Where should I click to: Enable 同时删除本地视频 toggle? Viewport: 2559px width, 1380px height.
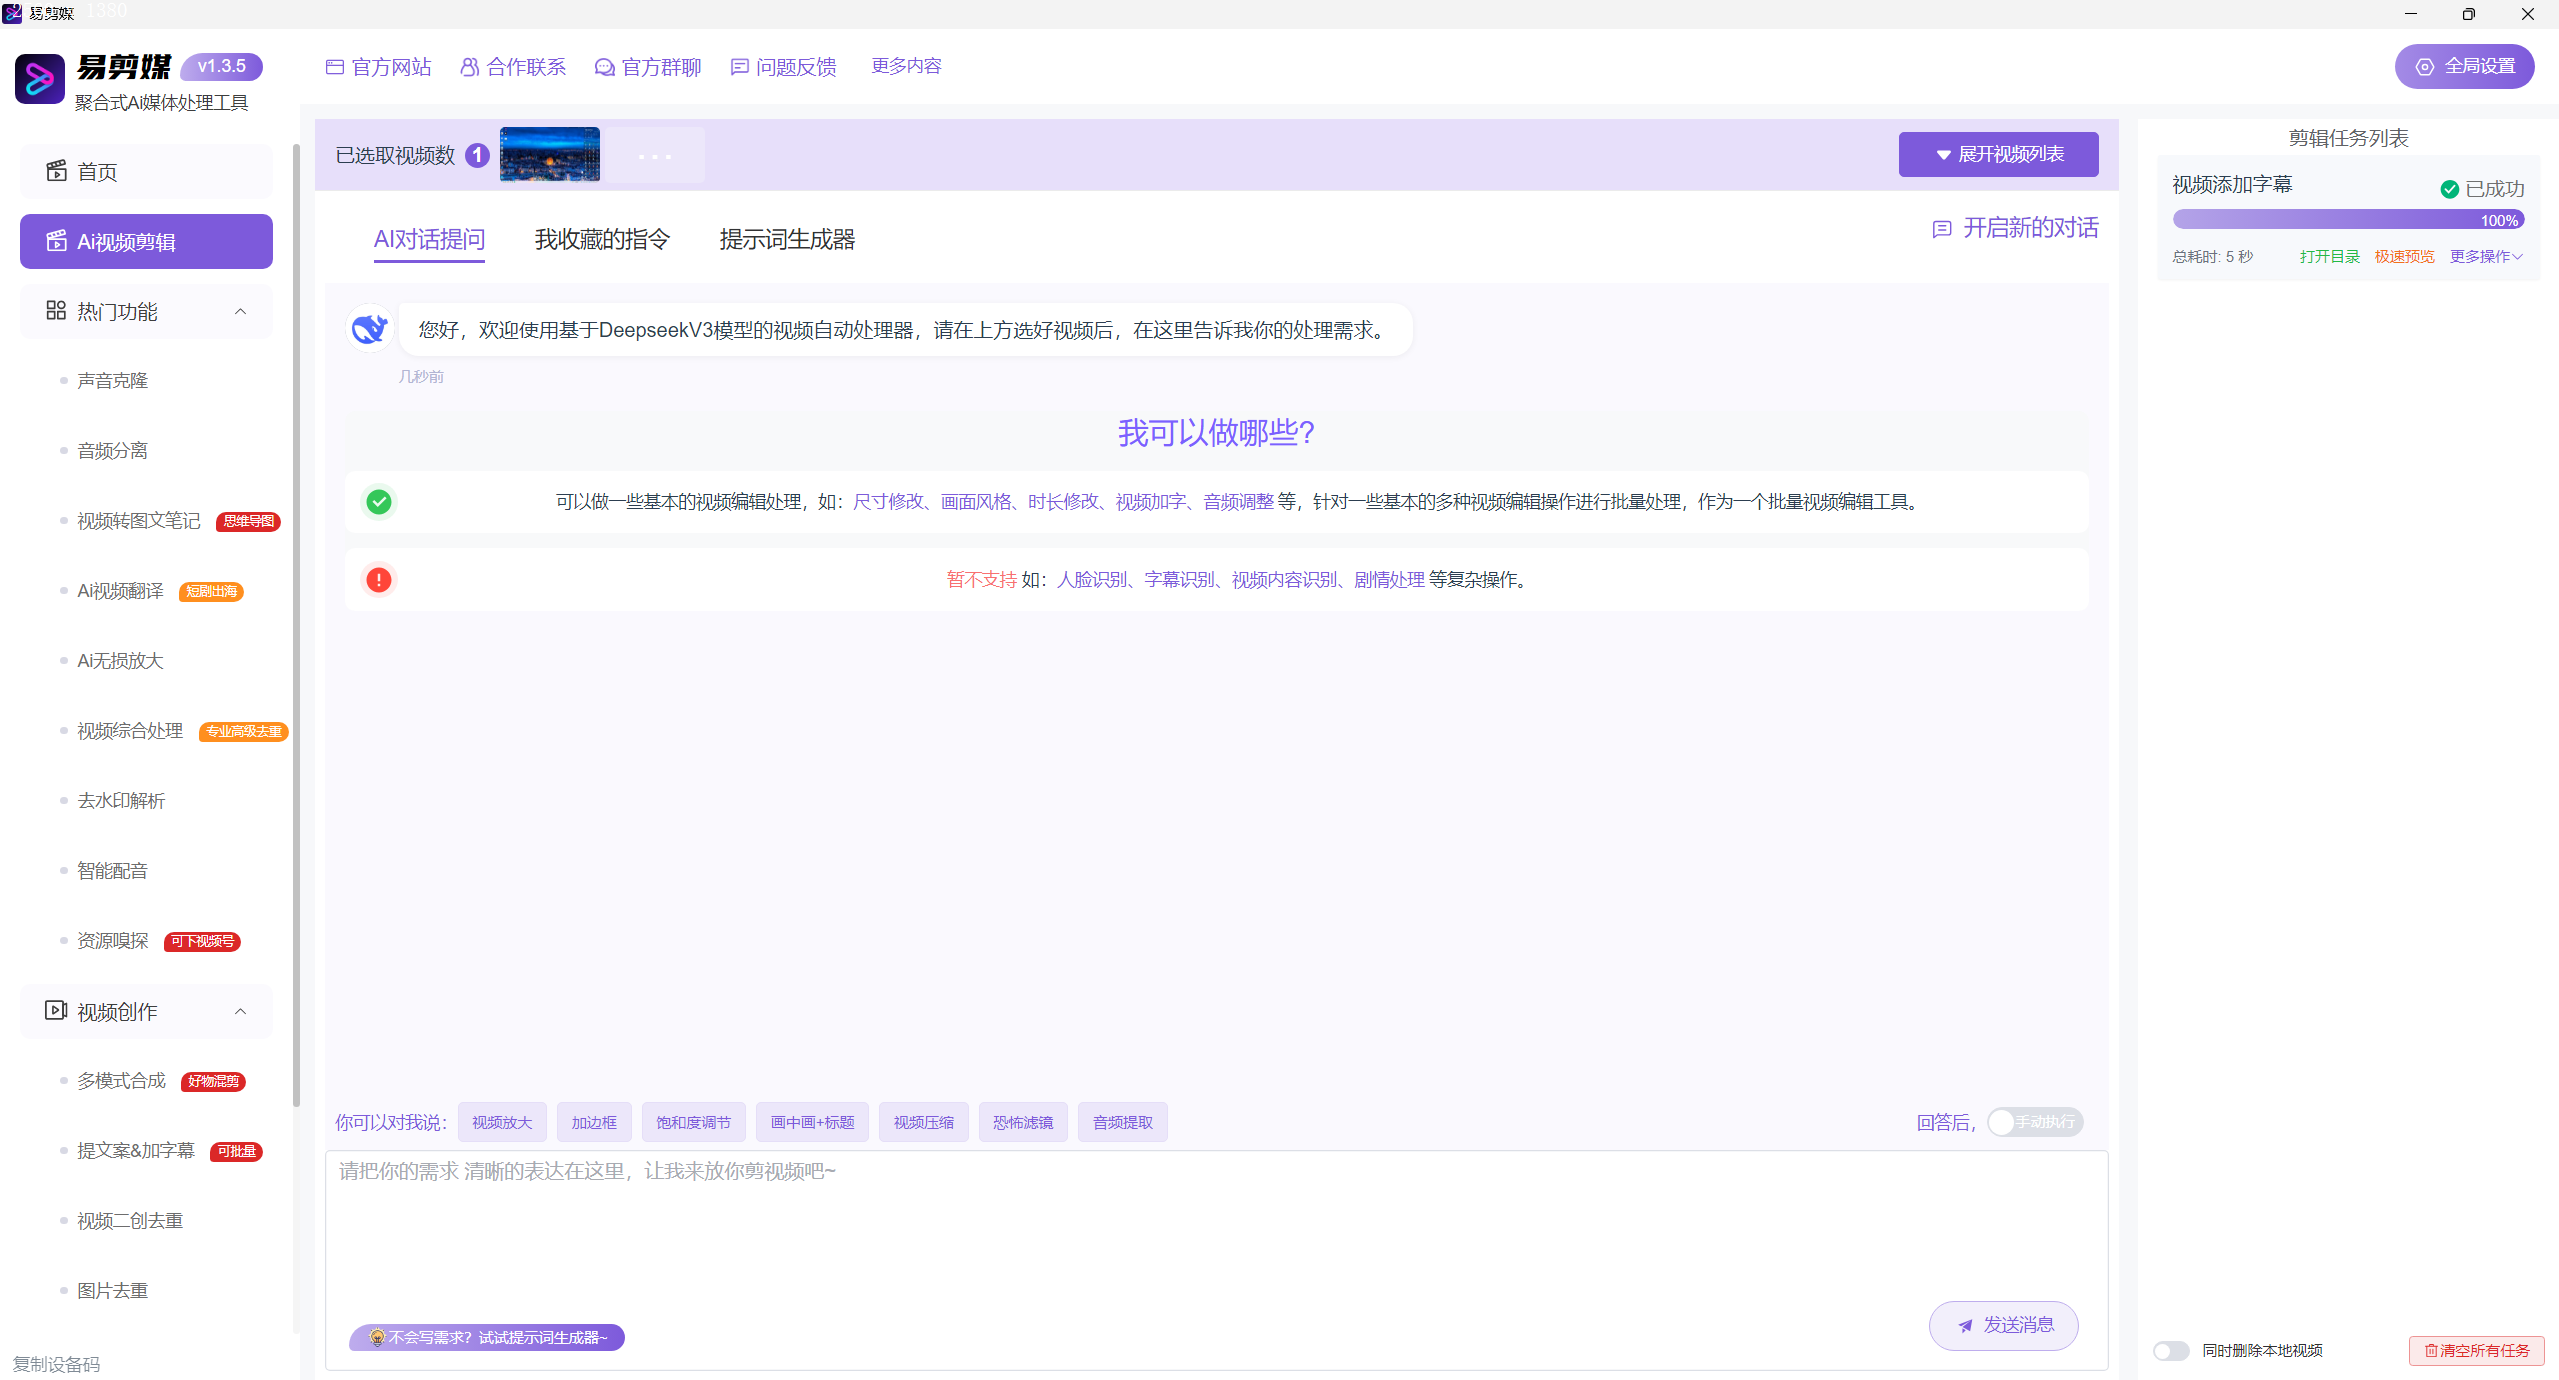click(2171, 1351)
